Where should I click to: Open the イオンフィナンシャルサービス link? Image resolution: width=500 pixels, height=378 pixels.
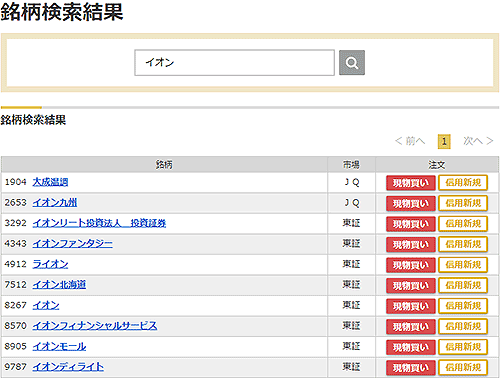click(95, 326)
